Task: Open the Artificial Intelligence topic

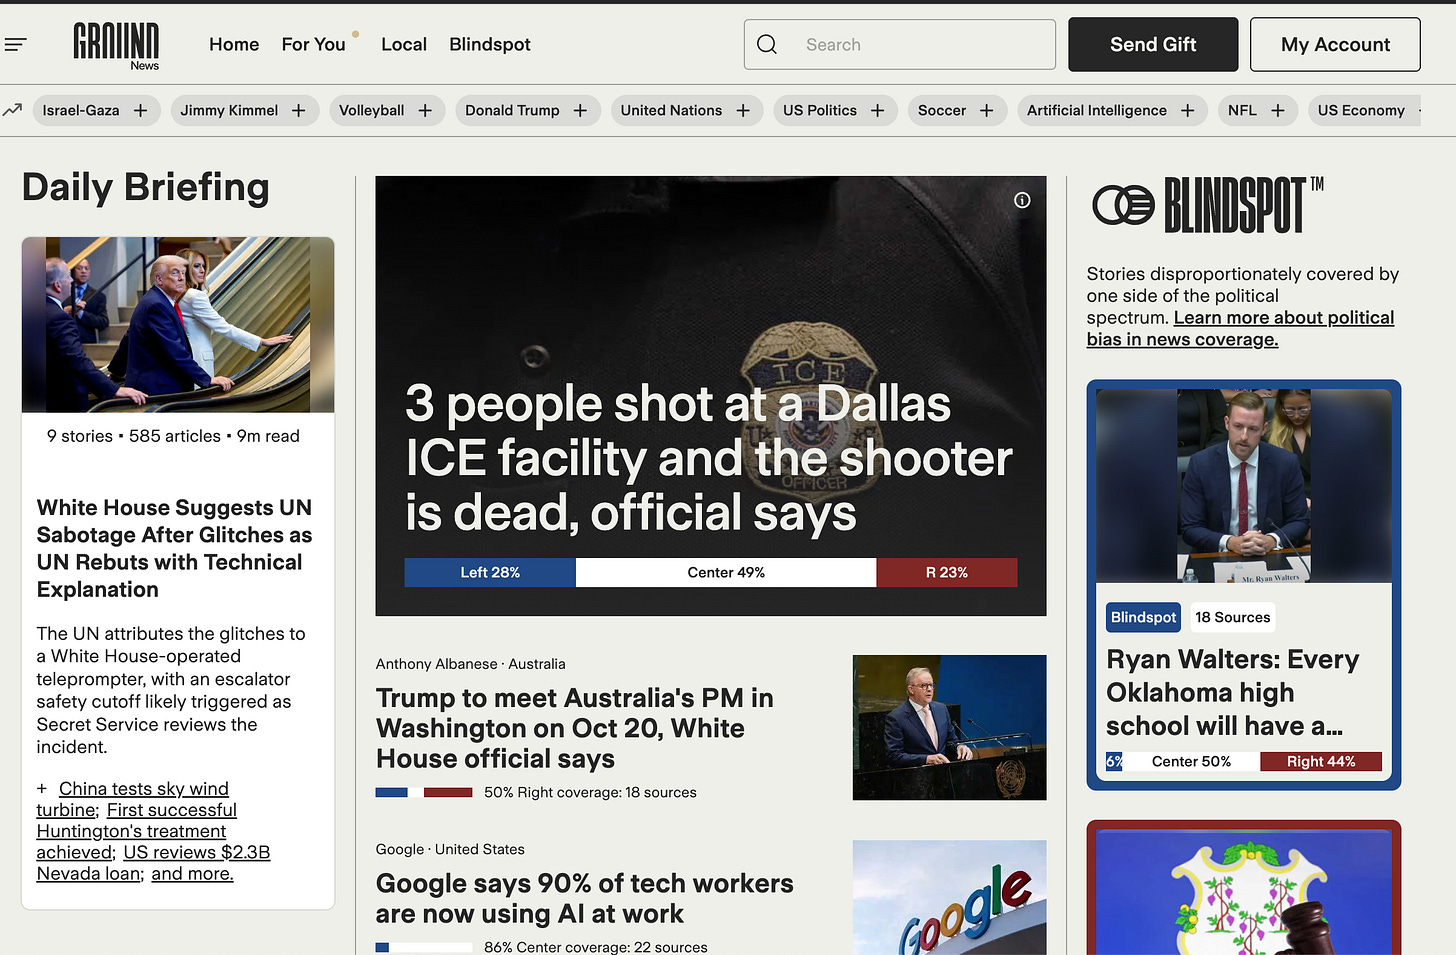Action: (x=1097, y=110)
